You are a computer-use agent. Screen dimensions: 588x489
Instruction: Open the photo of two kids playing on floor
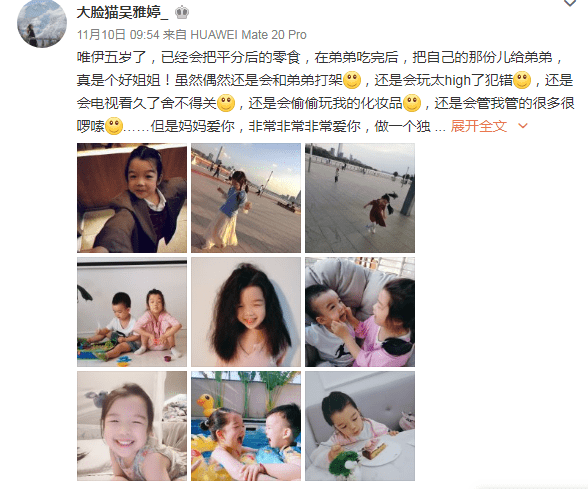132,312
